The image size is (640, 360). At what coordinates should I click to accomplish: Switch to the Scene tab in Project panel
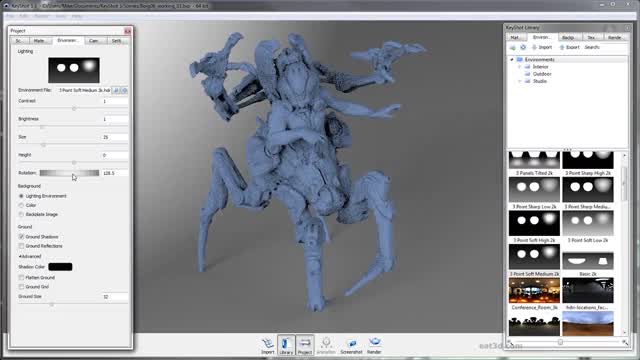[x=19, y=41]
